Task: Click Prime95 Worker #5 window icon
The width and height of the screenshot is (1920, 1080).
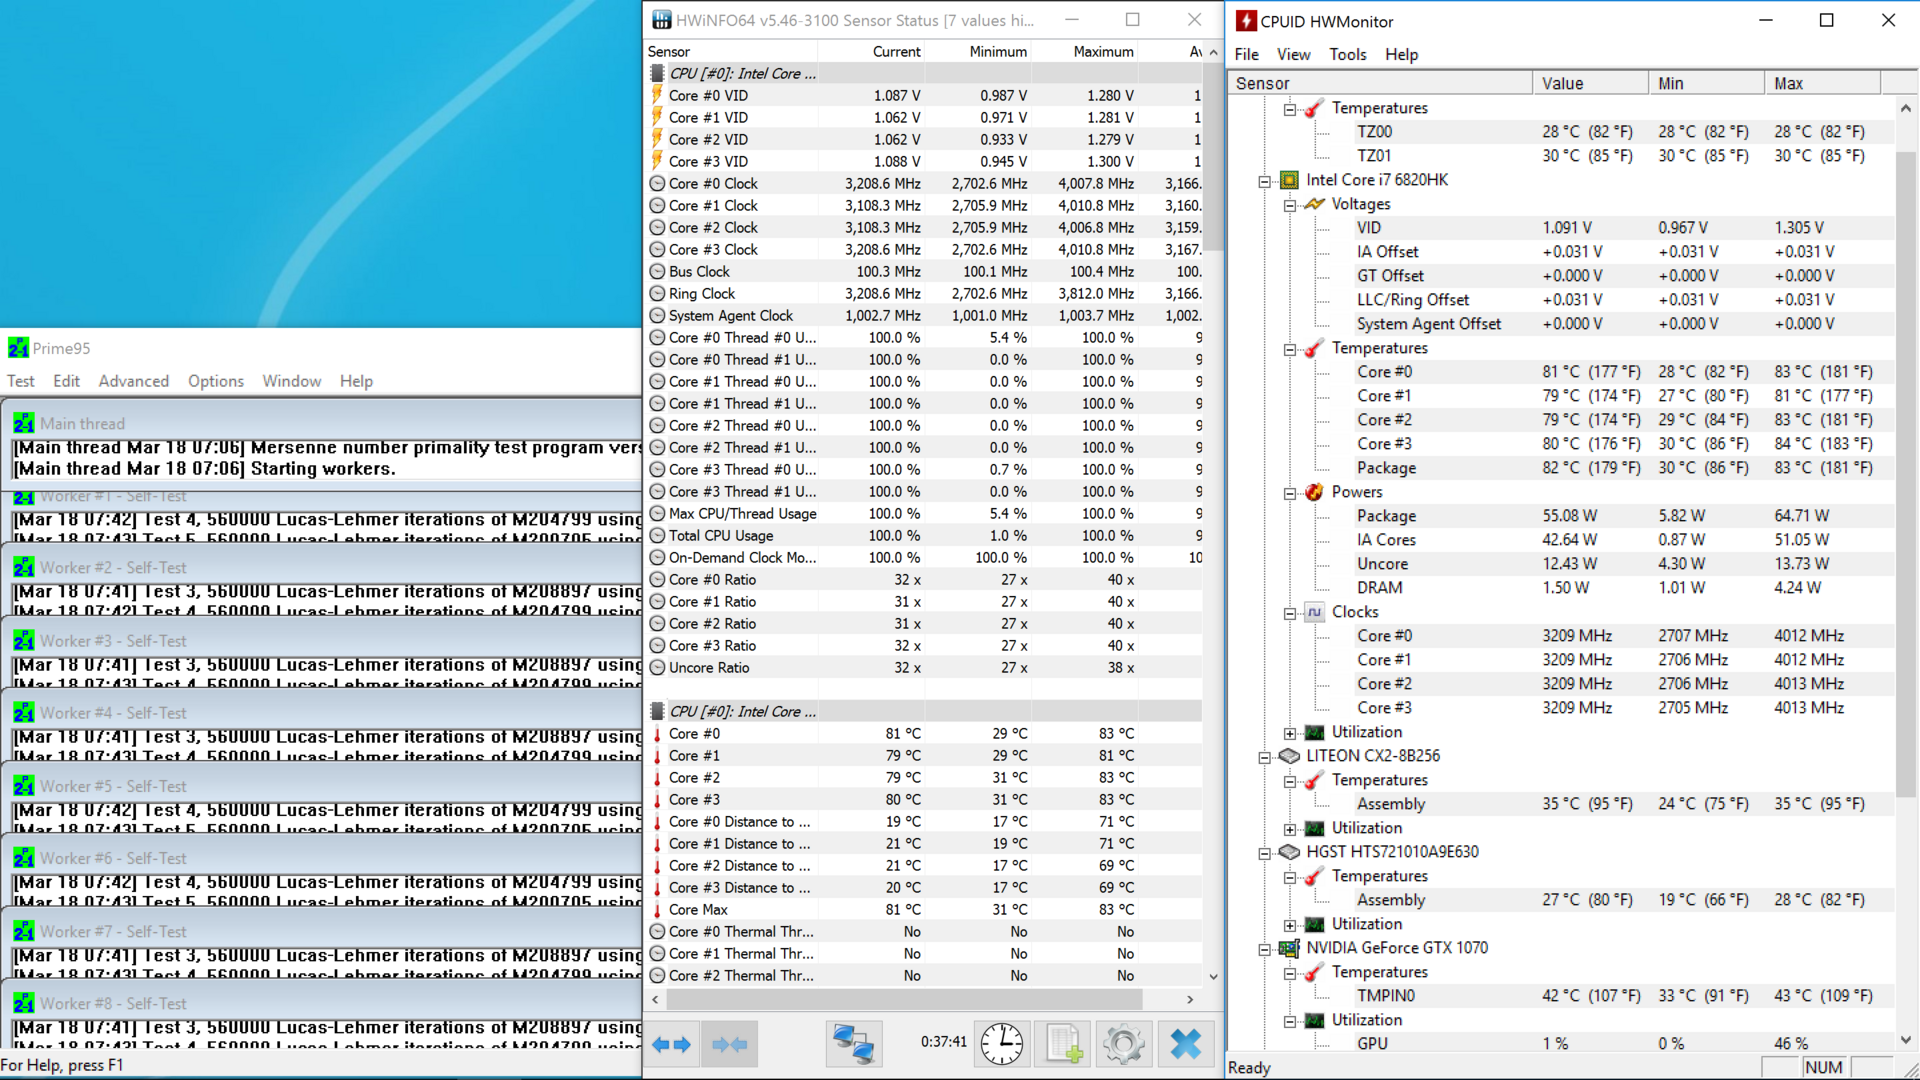Action: click(24, 785)
